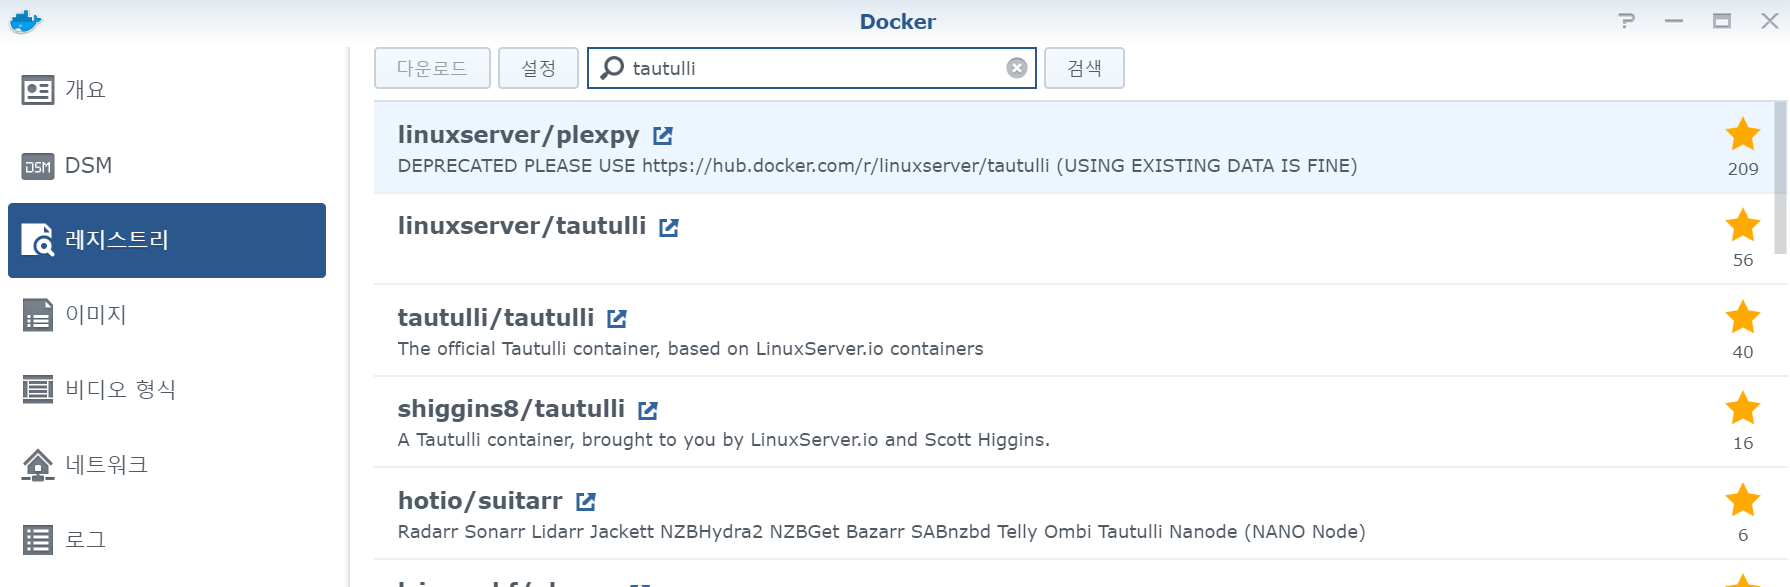Click the 다운로드 download button
Viewport: 1790px width, 587px height.
click(x=432, y=68)
